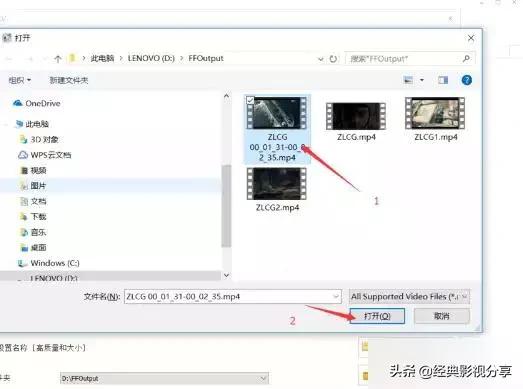Open the 组织 menu
The height and width of the screenshot is (389, 523).
tap(19, 80)
